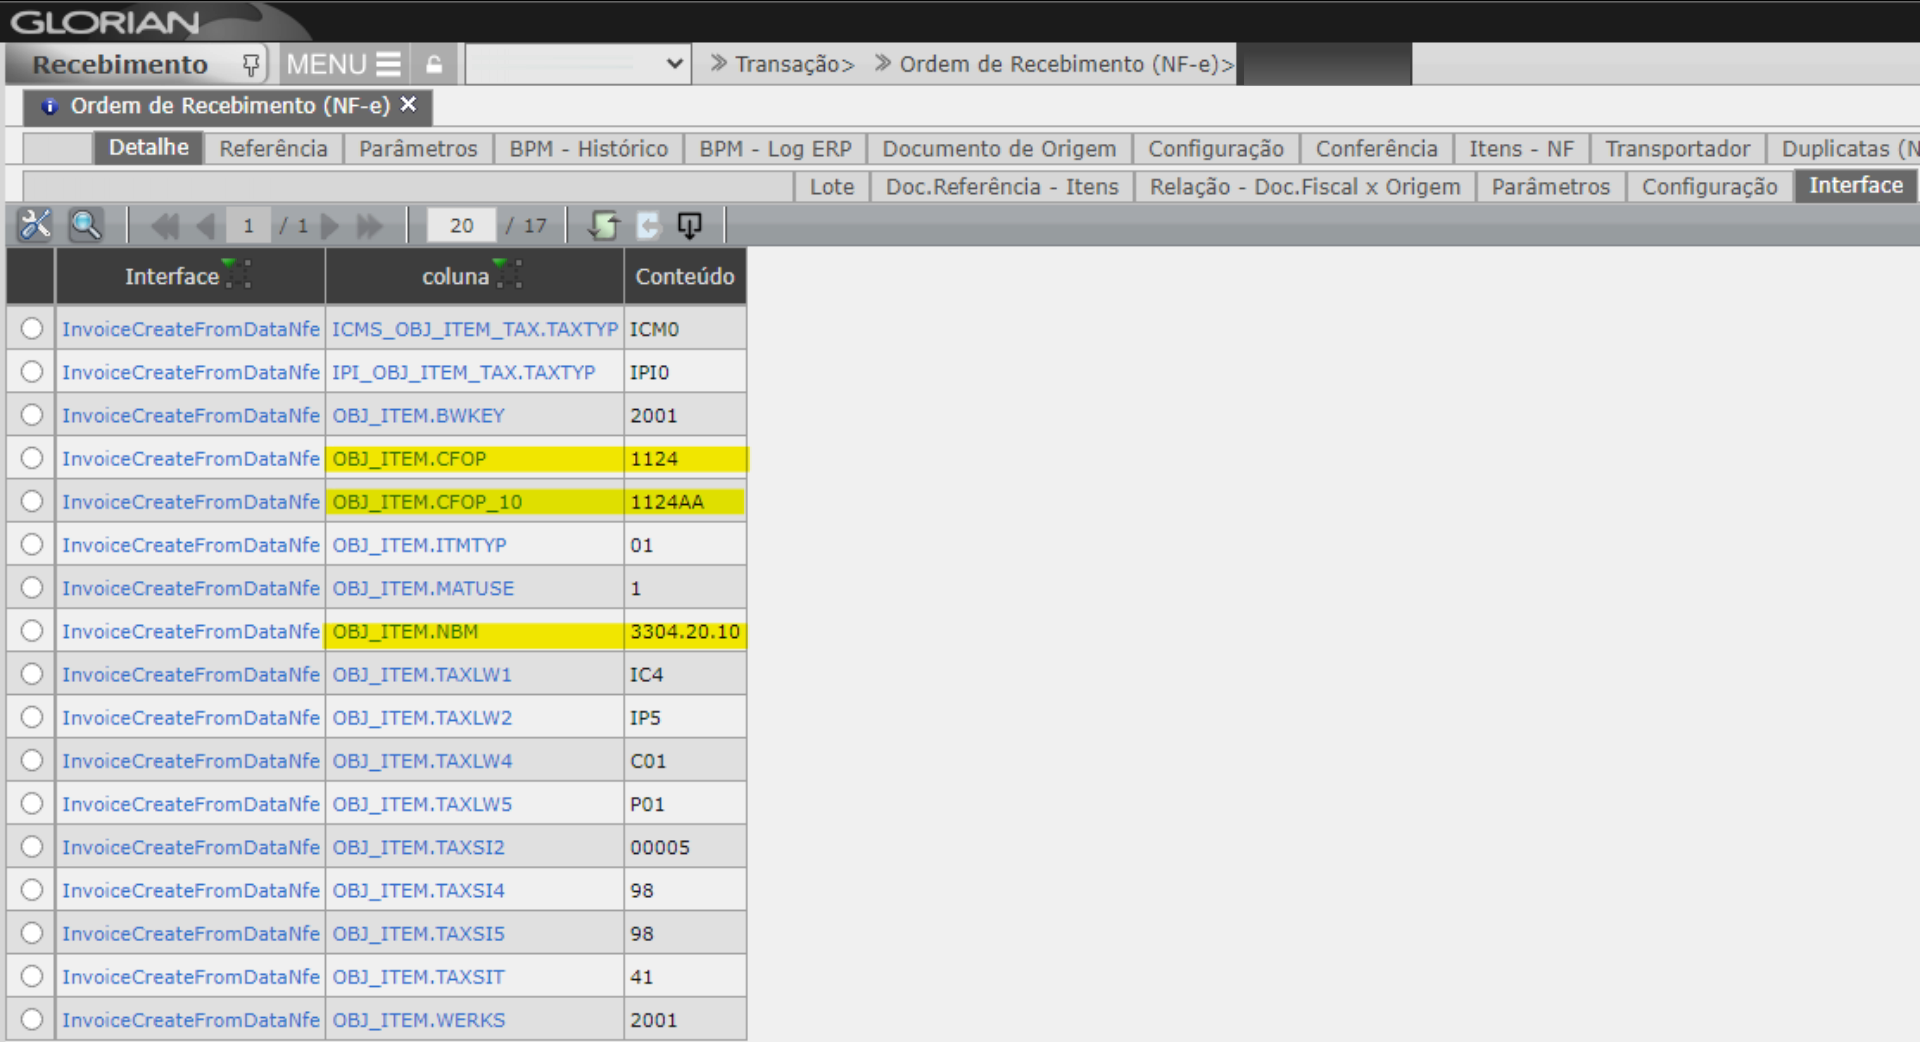Click the padlock icon beside MENU
This screenshot has height=1042, width=1920.
point(434,65)
